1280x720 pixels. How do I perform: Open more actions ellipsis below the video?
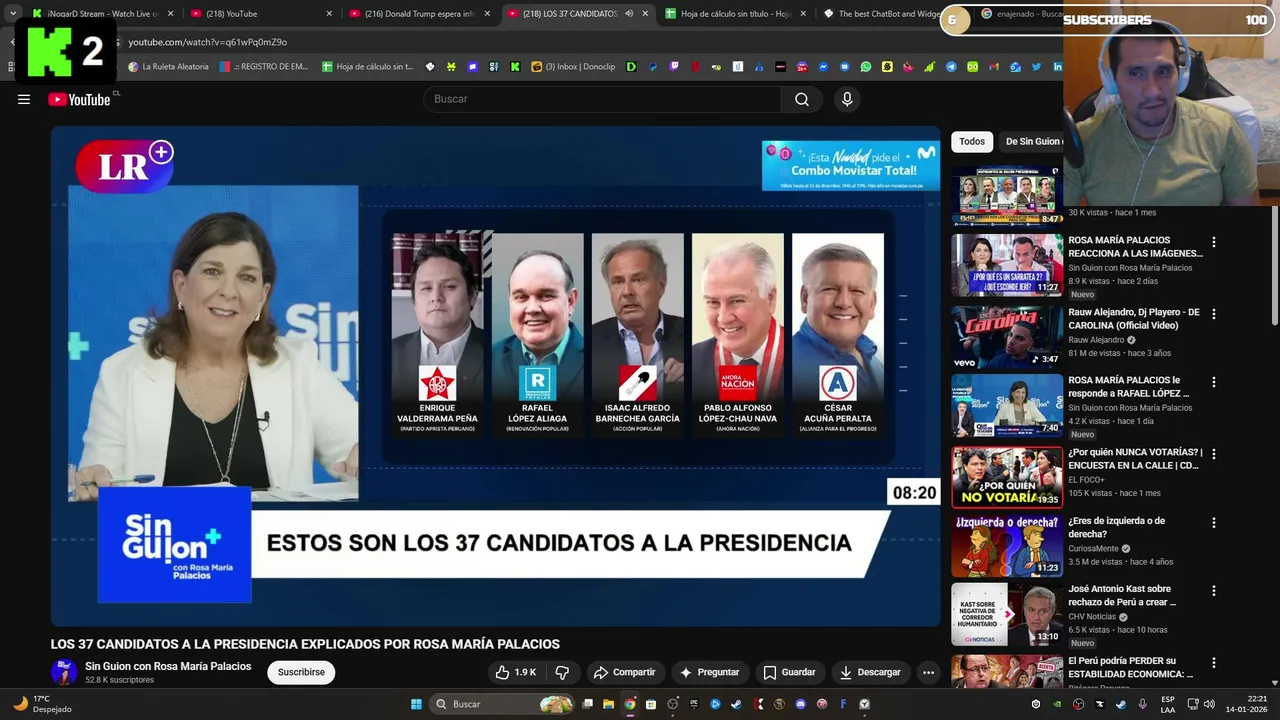coord(928,672)
